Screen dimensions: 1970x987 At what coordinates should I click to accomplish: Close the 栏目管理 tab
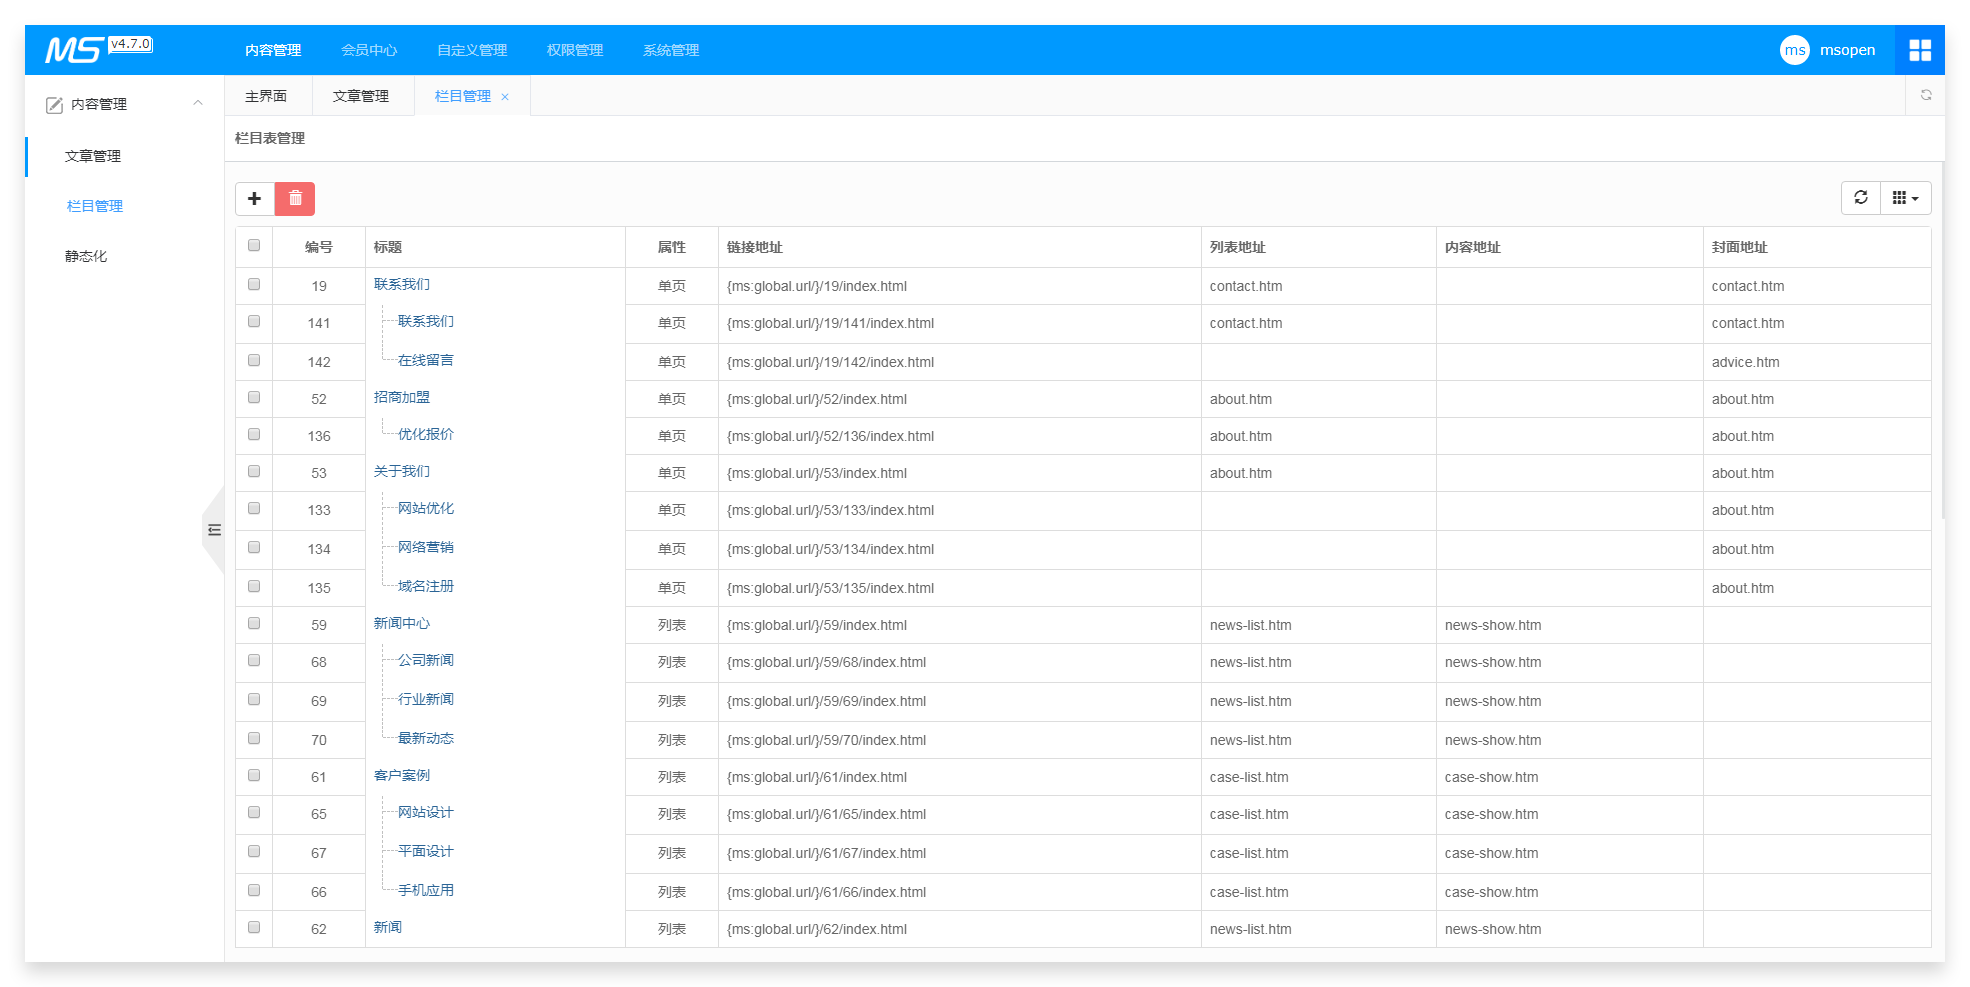pyautogui.click(x=505, y=97)
